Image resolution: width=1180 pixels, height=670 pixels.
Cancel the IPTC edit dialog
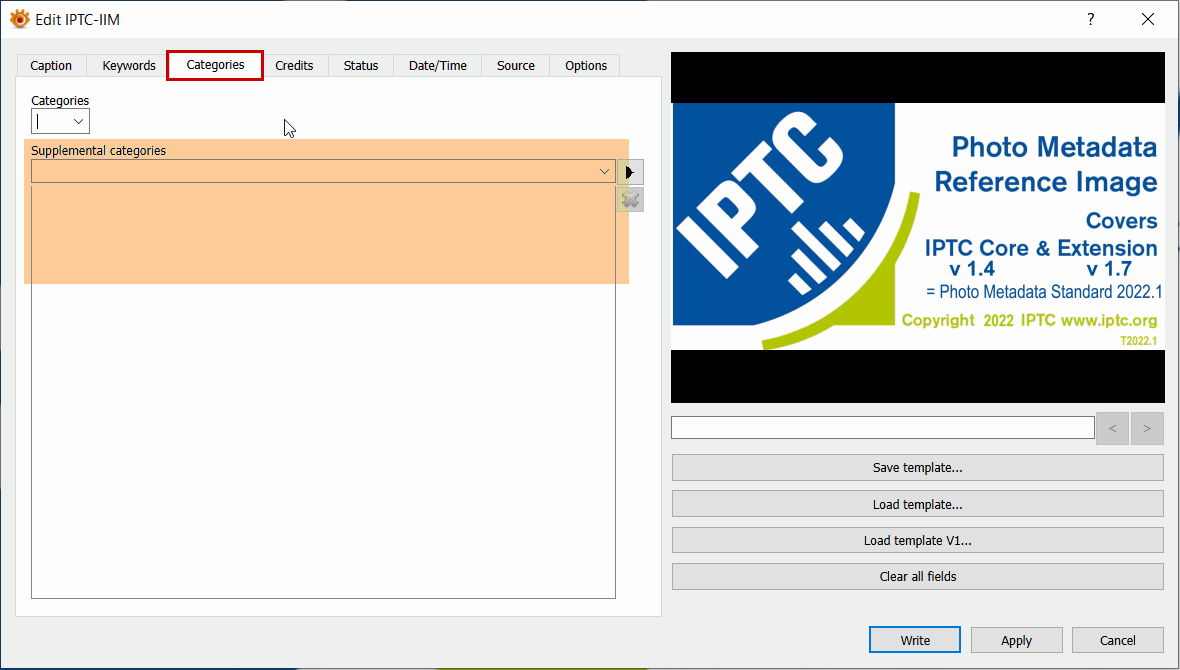(1118, 640)
